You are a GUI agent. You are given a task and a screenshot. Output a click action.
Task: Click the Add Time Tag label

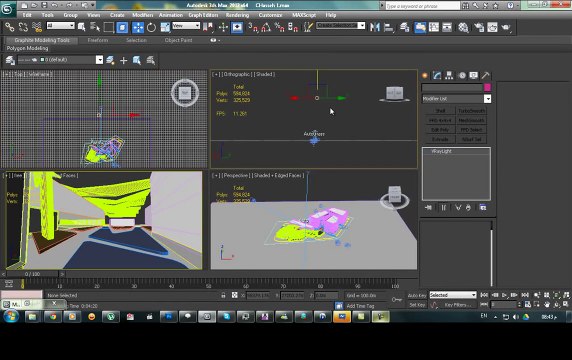[x=360, y=306]
